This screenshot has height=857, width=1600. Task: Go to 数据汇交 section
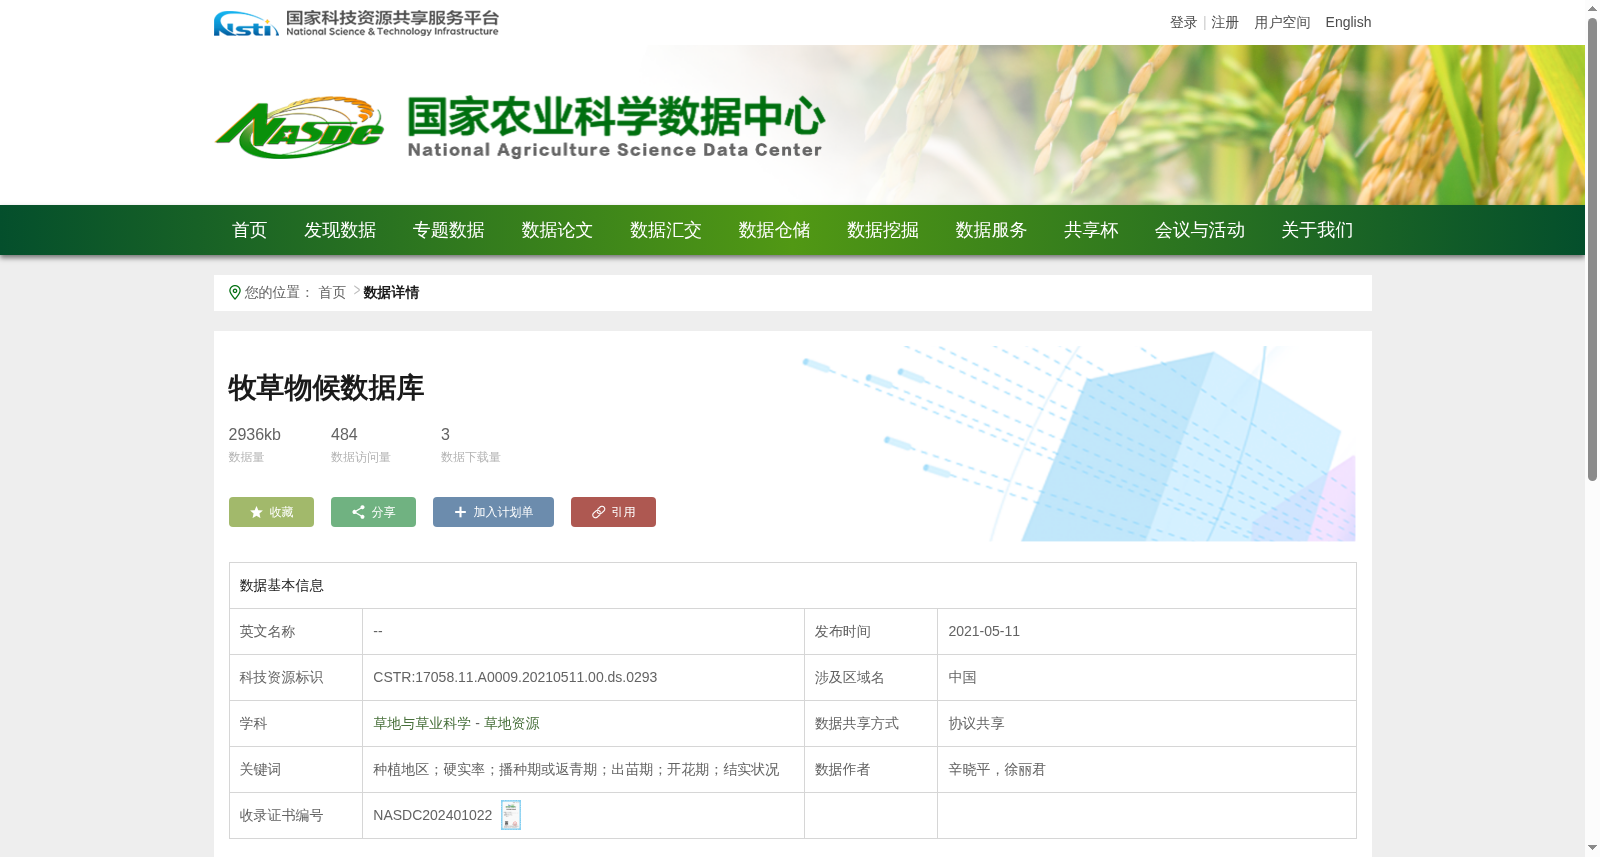pos(666,230)
